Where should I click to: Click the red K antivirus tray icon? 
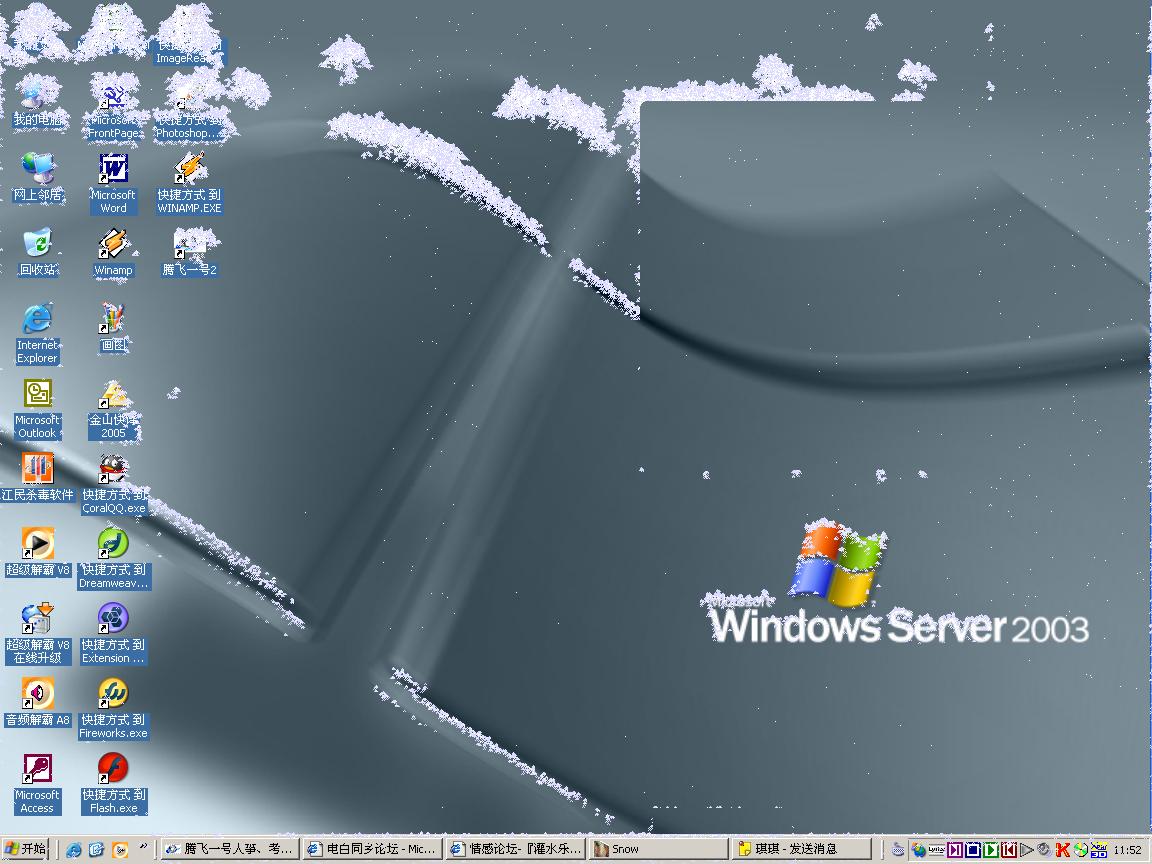(x=1063, y=850)
